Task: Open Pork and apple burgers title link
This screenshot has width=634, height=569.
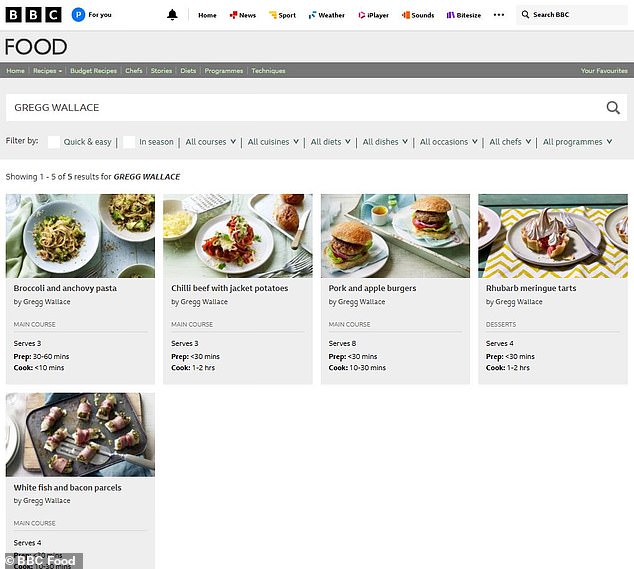Action: (x=372, y=288)
